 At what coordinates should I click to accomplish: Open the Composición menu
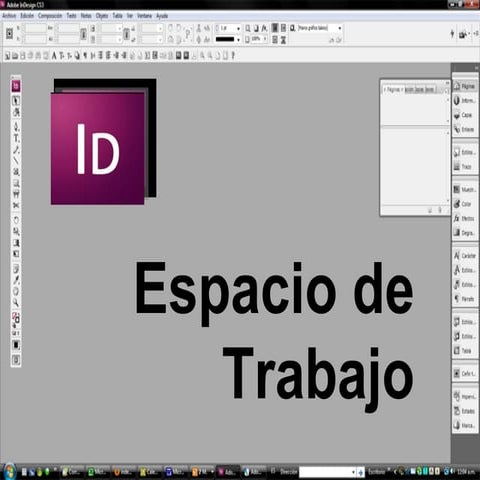[x=50, y=16]
